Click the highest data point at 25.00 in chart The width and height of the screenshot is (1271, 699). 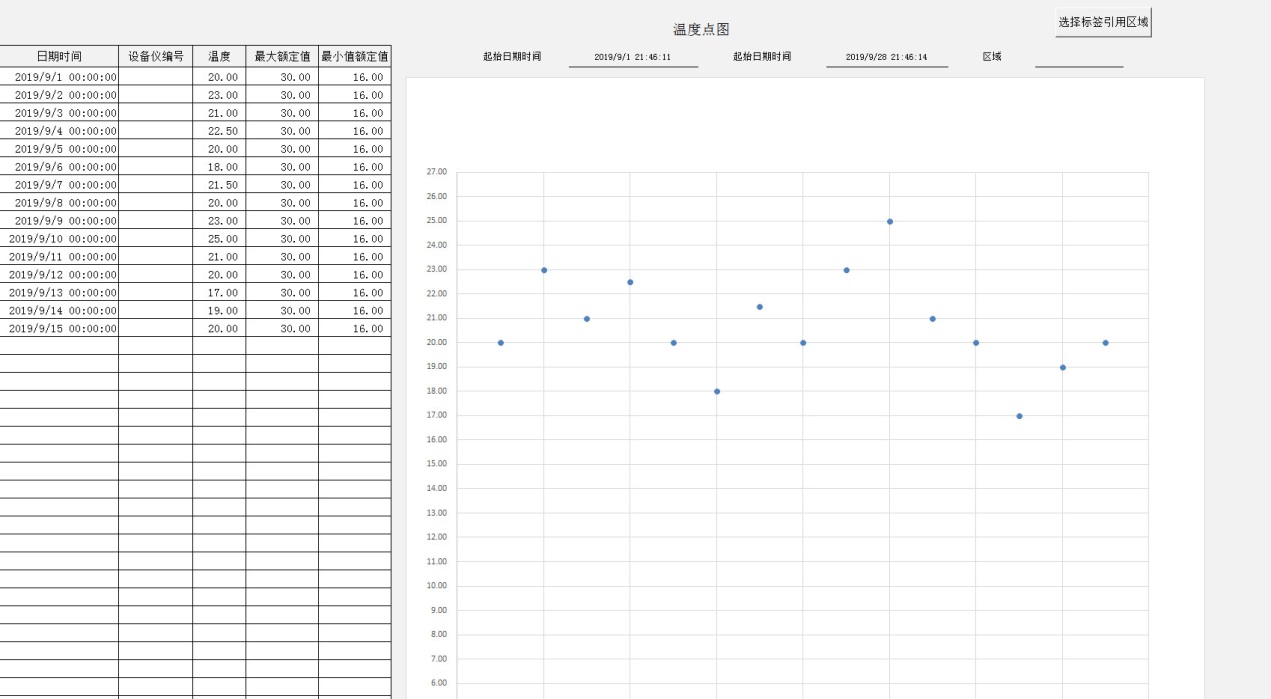click(x=890, y=221)
